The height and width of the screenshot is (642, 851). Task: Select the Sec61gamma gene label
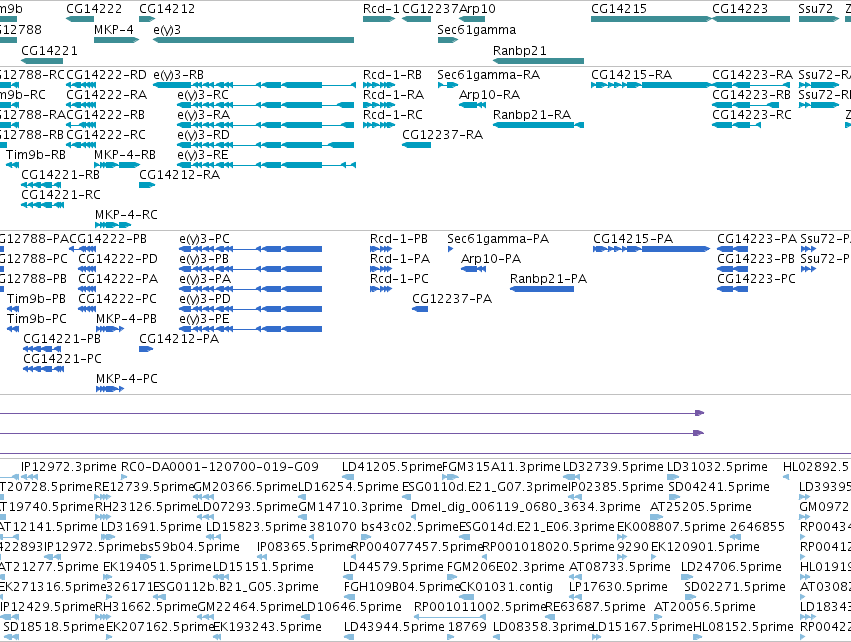coord(477,30)
